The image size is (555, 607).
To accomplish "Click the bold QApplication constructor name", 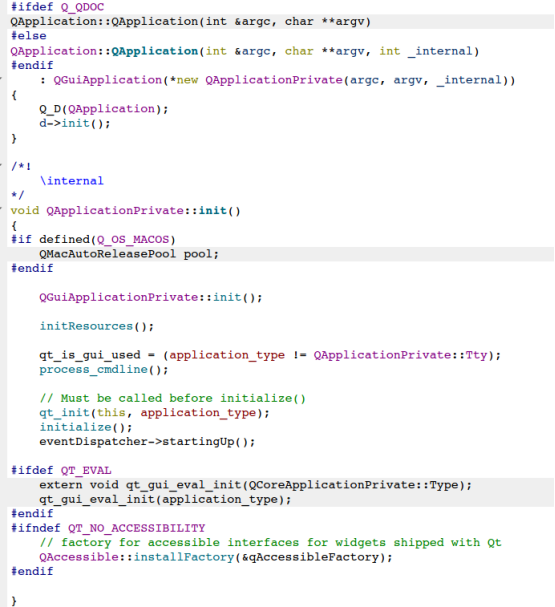I will tap(155, 51).
